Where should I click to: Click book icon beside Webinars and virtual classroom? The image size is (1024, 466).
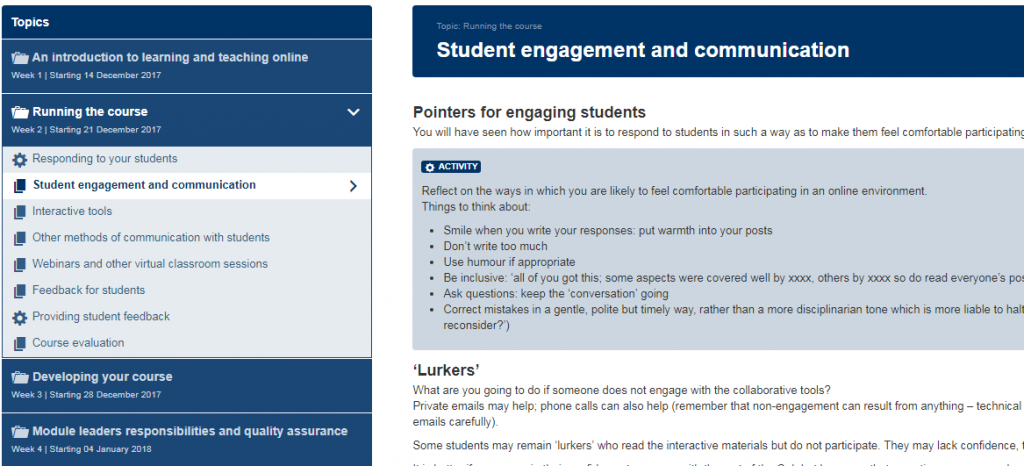(20, 265)
